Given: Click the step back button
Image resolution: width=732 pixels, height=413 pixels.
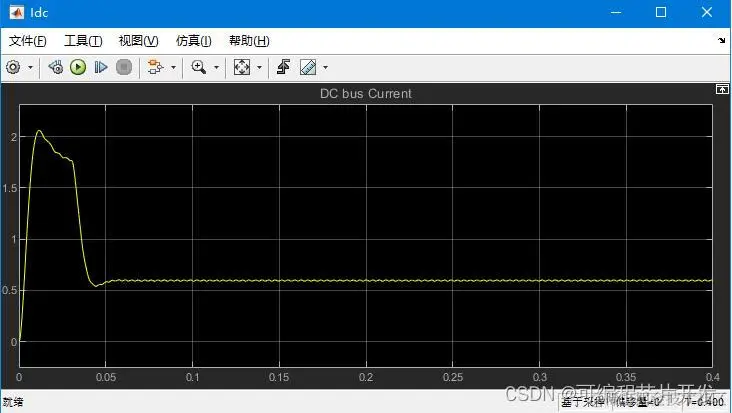Looking at the screenshot, I should (x=56, y=67).
